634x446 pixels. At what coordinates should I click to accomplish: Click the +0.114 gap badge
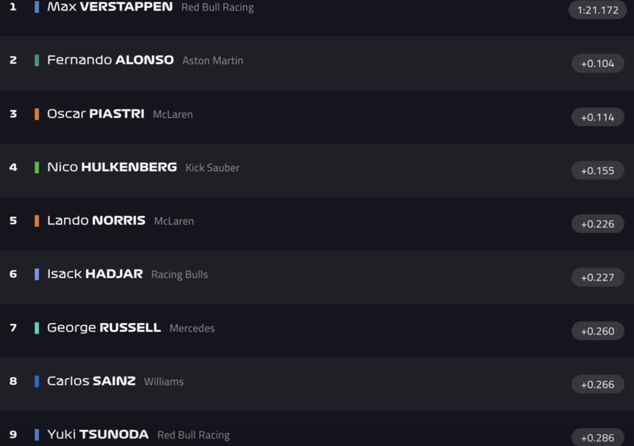(x=598, y=117)
